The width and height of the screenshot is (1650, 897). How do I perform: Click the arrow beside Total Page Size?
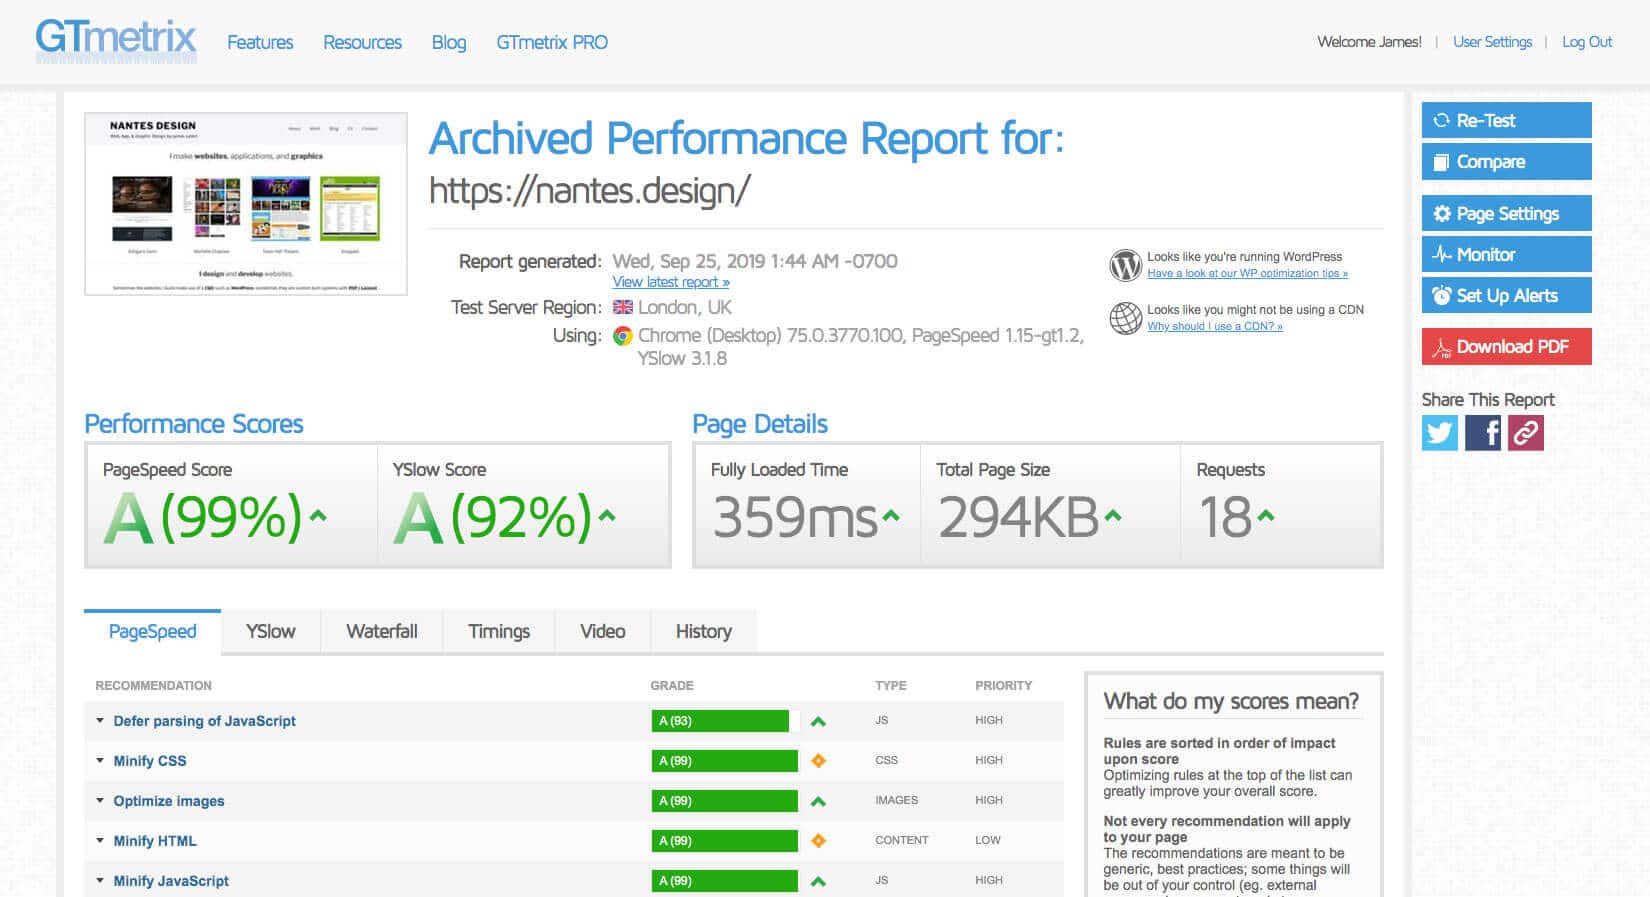coord(1113,516)
